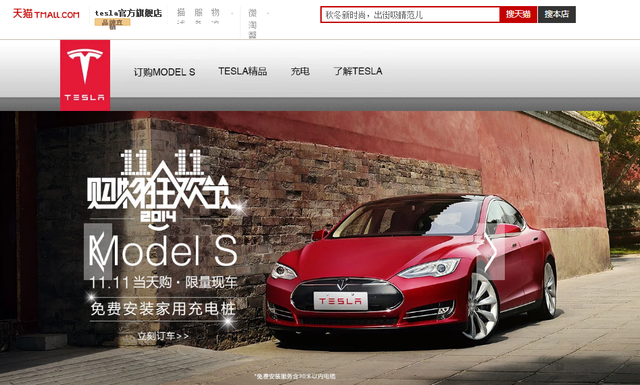Click the Tmall.com logo
Screen dimensions: 640x385
coord(46,14)
